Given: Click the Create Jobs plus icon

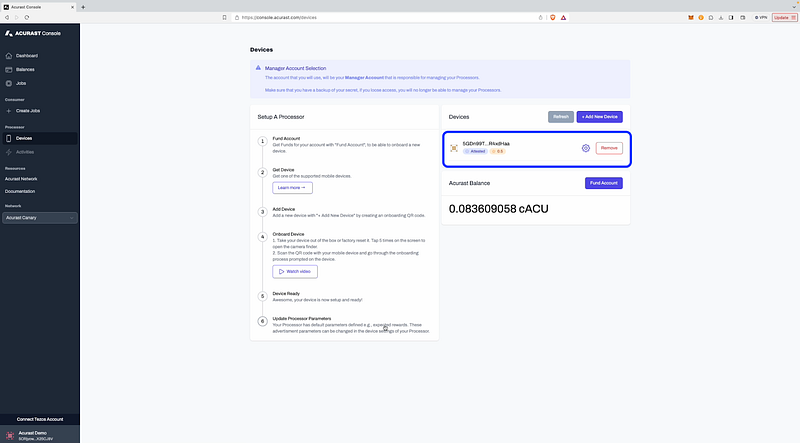Looking at the screenshot, I should (x=9, y=110).
